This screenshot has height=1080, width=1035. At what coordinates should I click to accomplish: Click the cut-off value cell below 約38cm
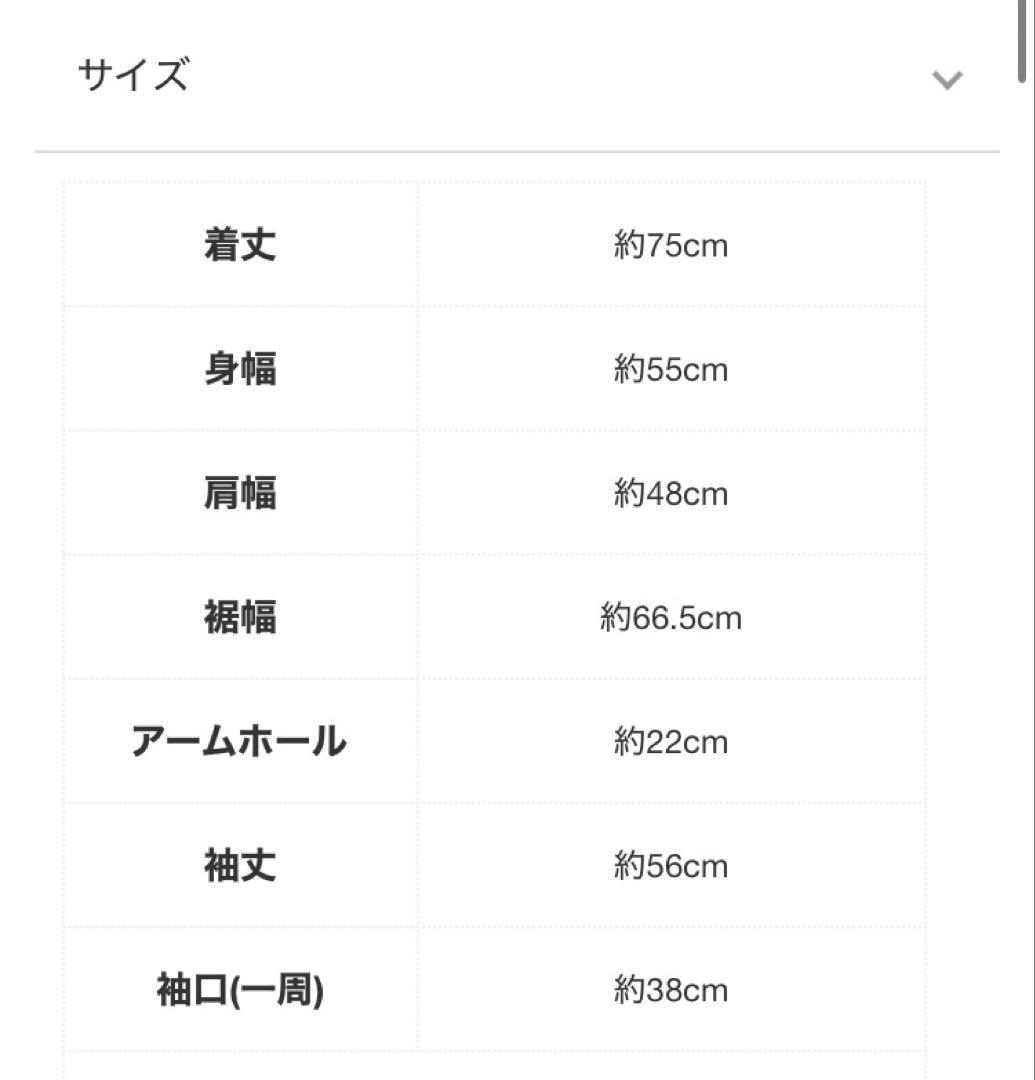pyautogui.click(x=671, y=1066)
